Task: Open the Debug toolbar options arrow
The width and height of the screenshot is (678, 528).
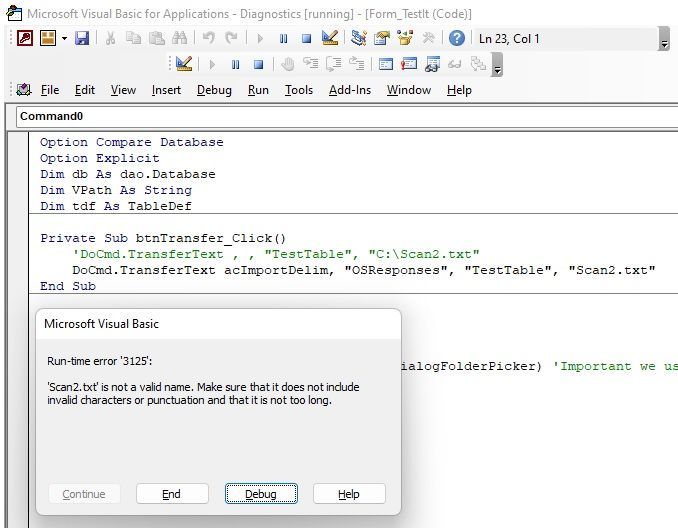Action: coord(497,64)
